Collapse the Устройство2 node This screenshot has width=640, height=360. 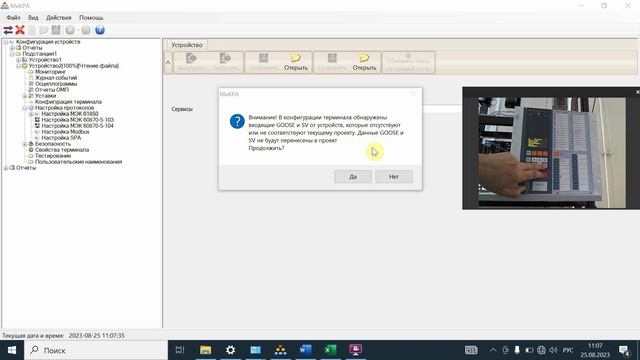pos(18,66)
